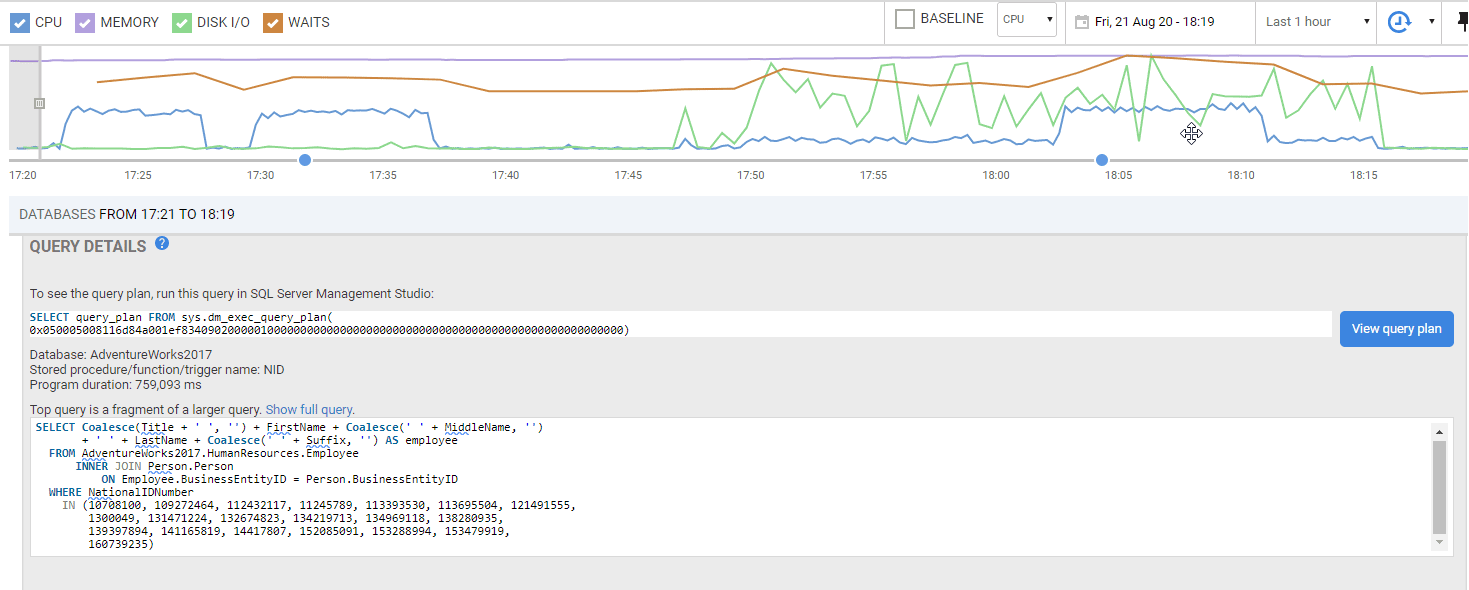The height and width of the screenshot is (590, 1469).
Task: Click the date field Fri, 21 Aug 20 - 18:19
Action: click(x=1155, y=21)
